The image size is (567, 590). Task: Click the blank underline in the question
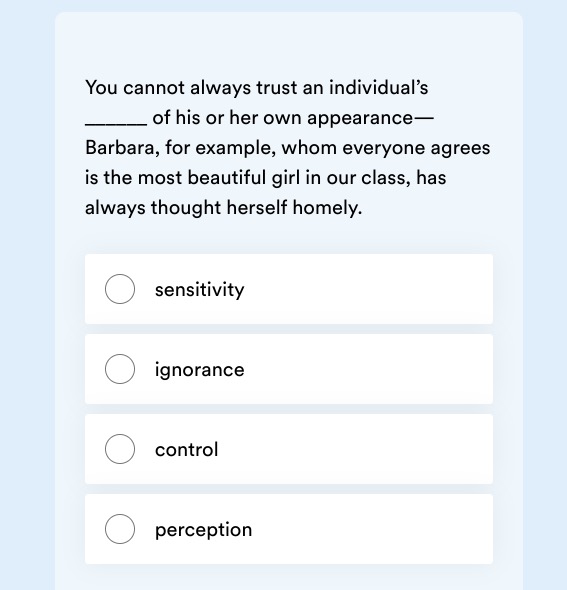(x=116, y=123)
